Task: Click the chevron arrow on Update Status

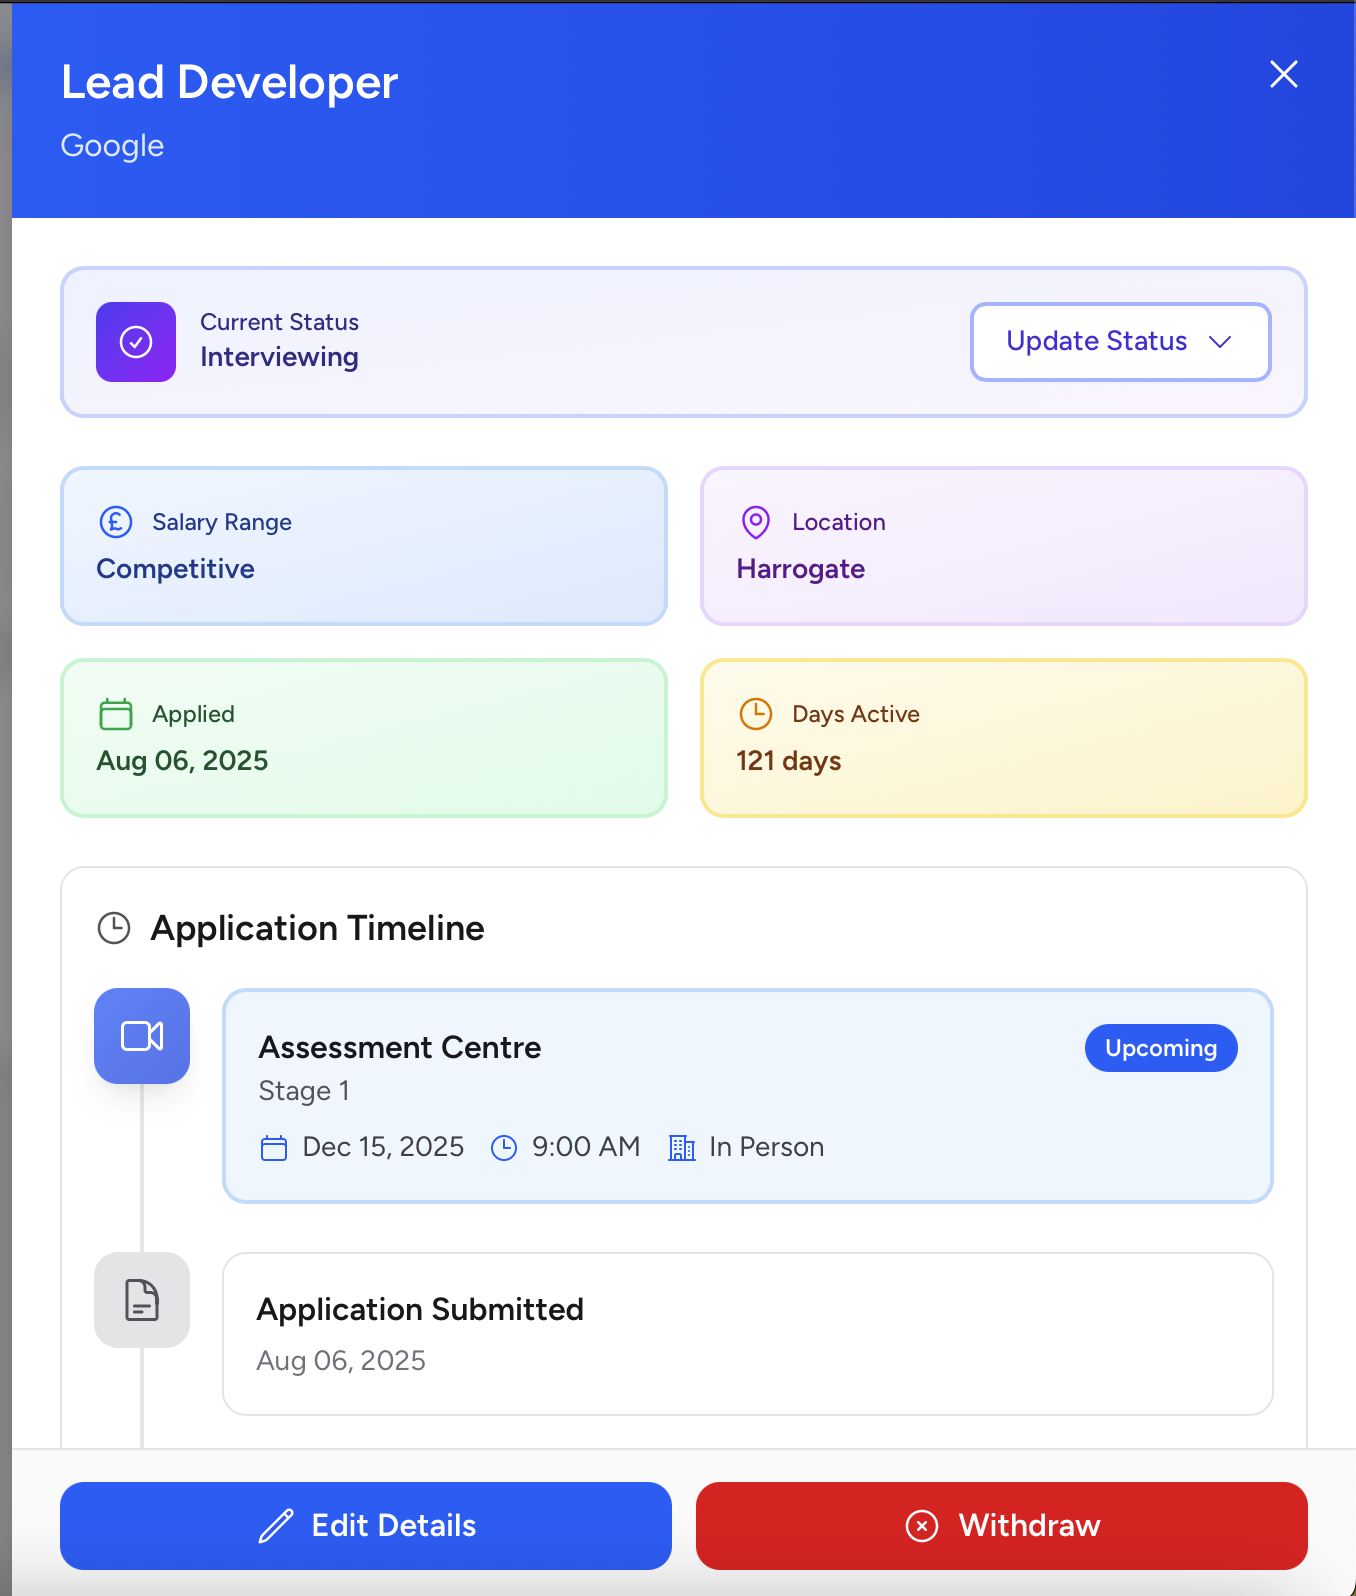Action: [1221, 342]
